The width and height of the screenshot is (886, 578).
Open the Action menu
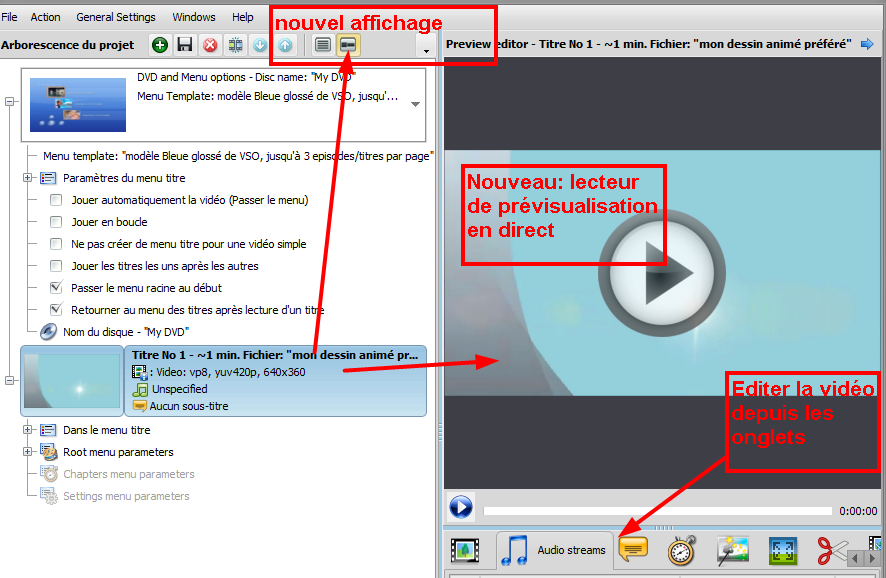click(45, 17)
